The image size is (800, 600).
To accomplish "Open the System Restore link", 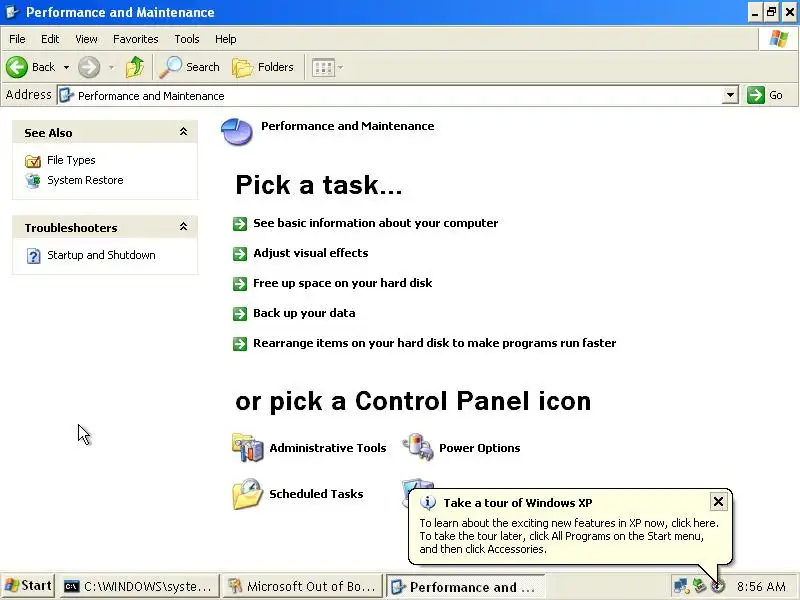I will tap(85, 180).
